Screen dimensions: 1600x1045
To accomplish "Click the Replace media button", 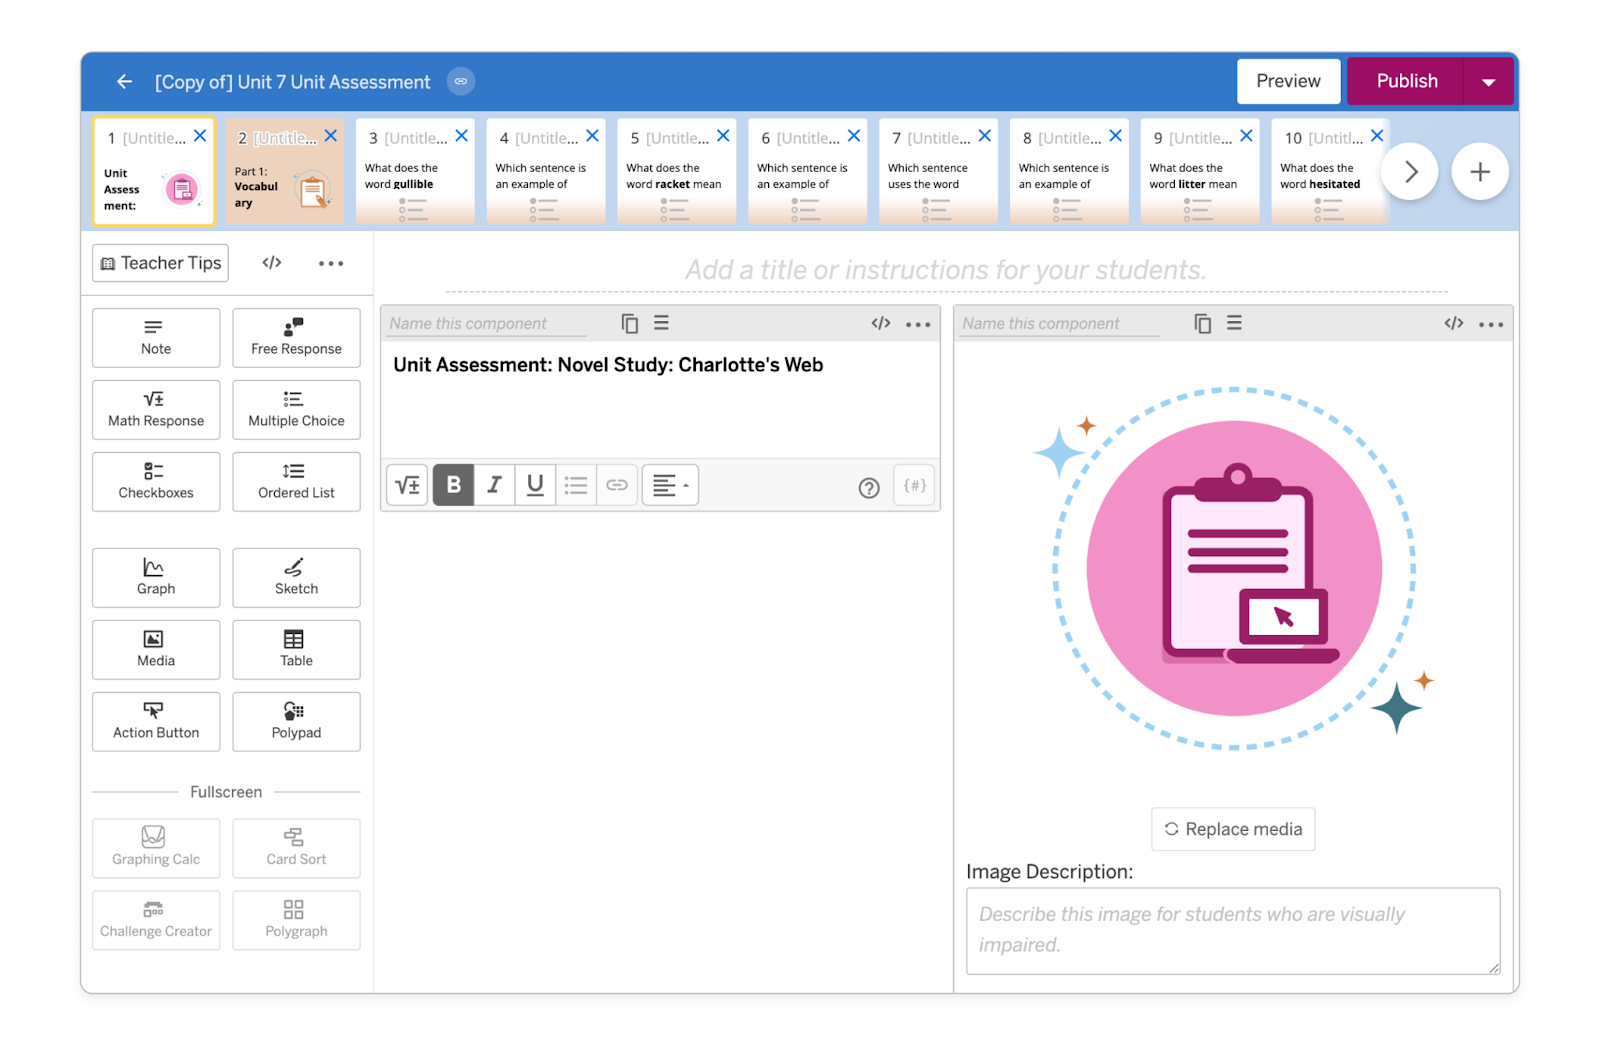I will tap(1233, 829).
